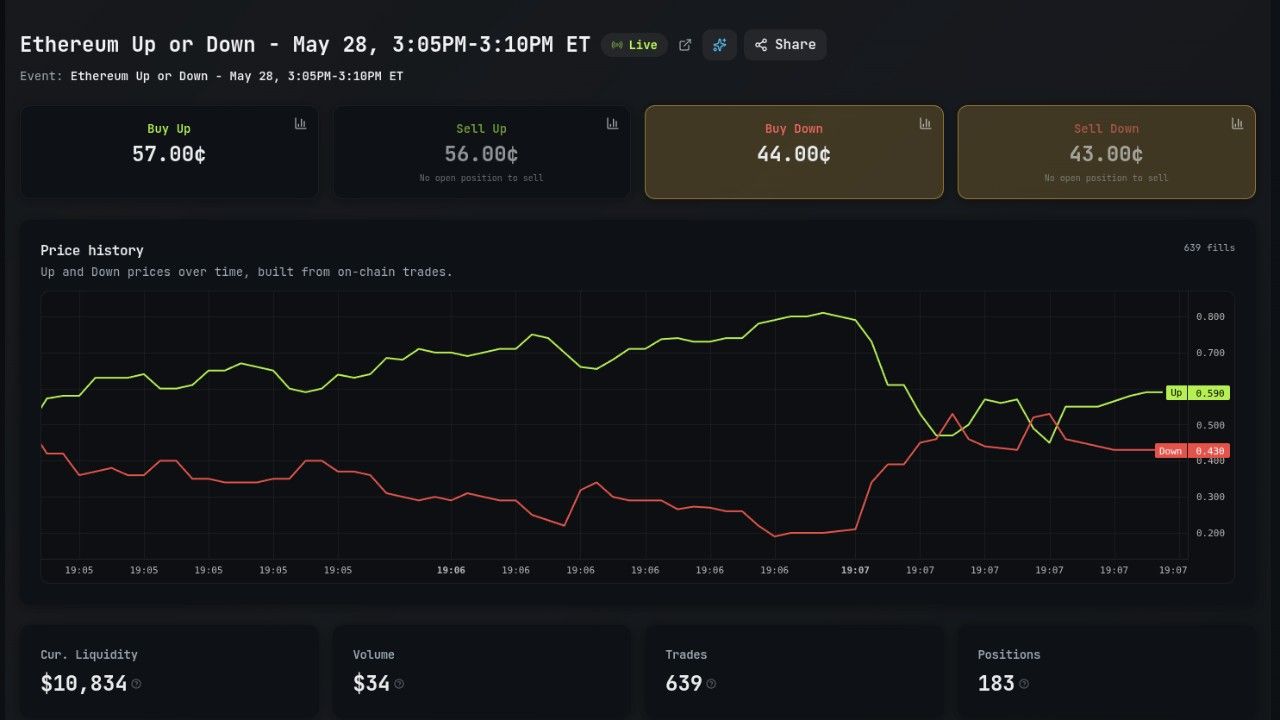This screenshot has height=720, width=1280.
Task: Select the Sell Up 56.00¢ card
Action: (x=482, y=152)
